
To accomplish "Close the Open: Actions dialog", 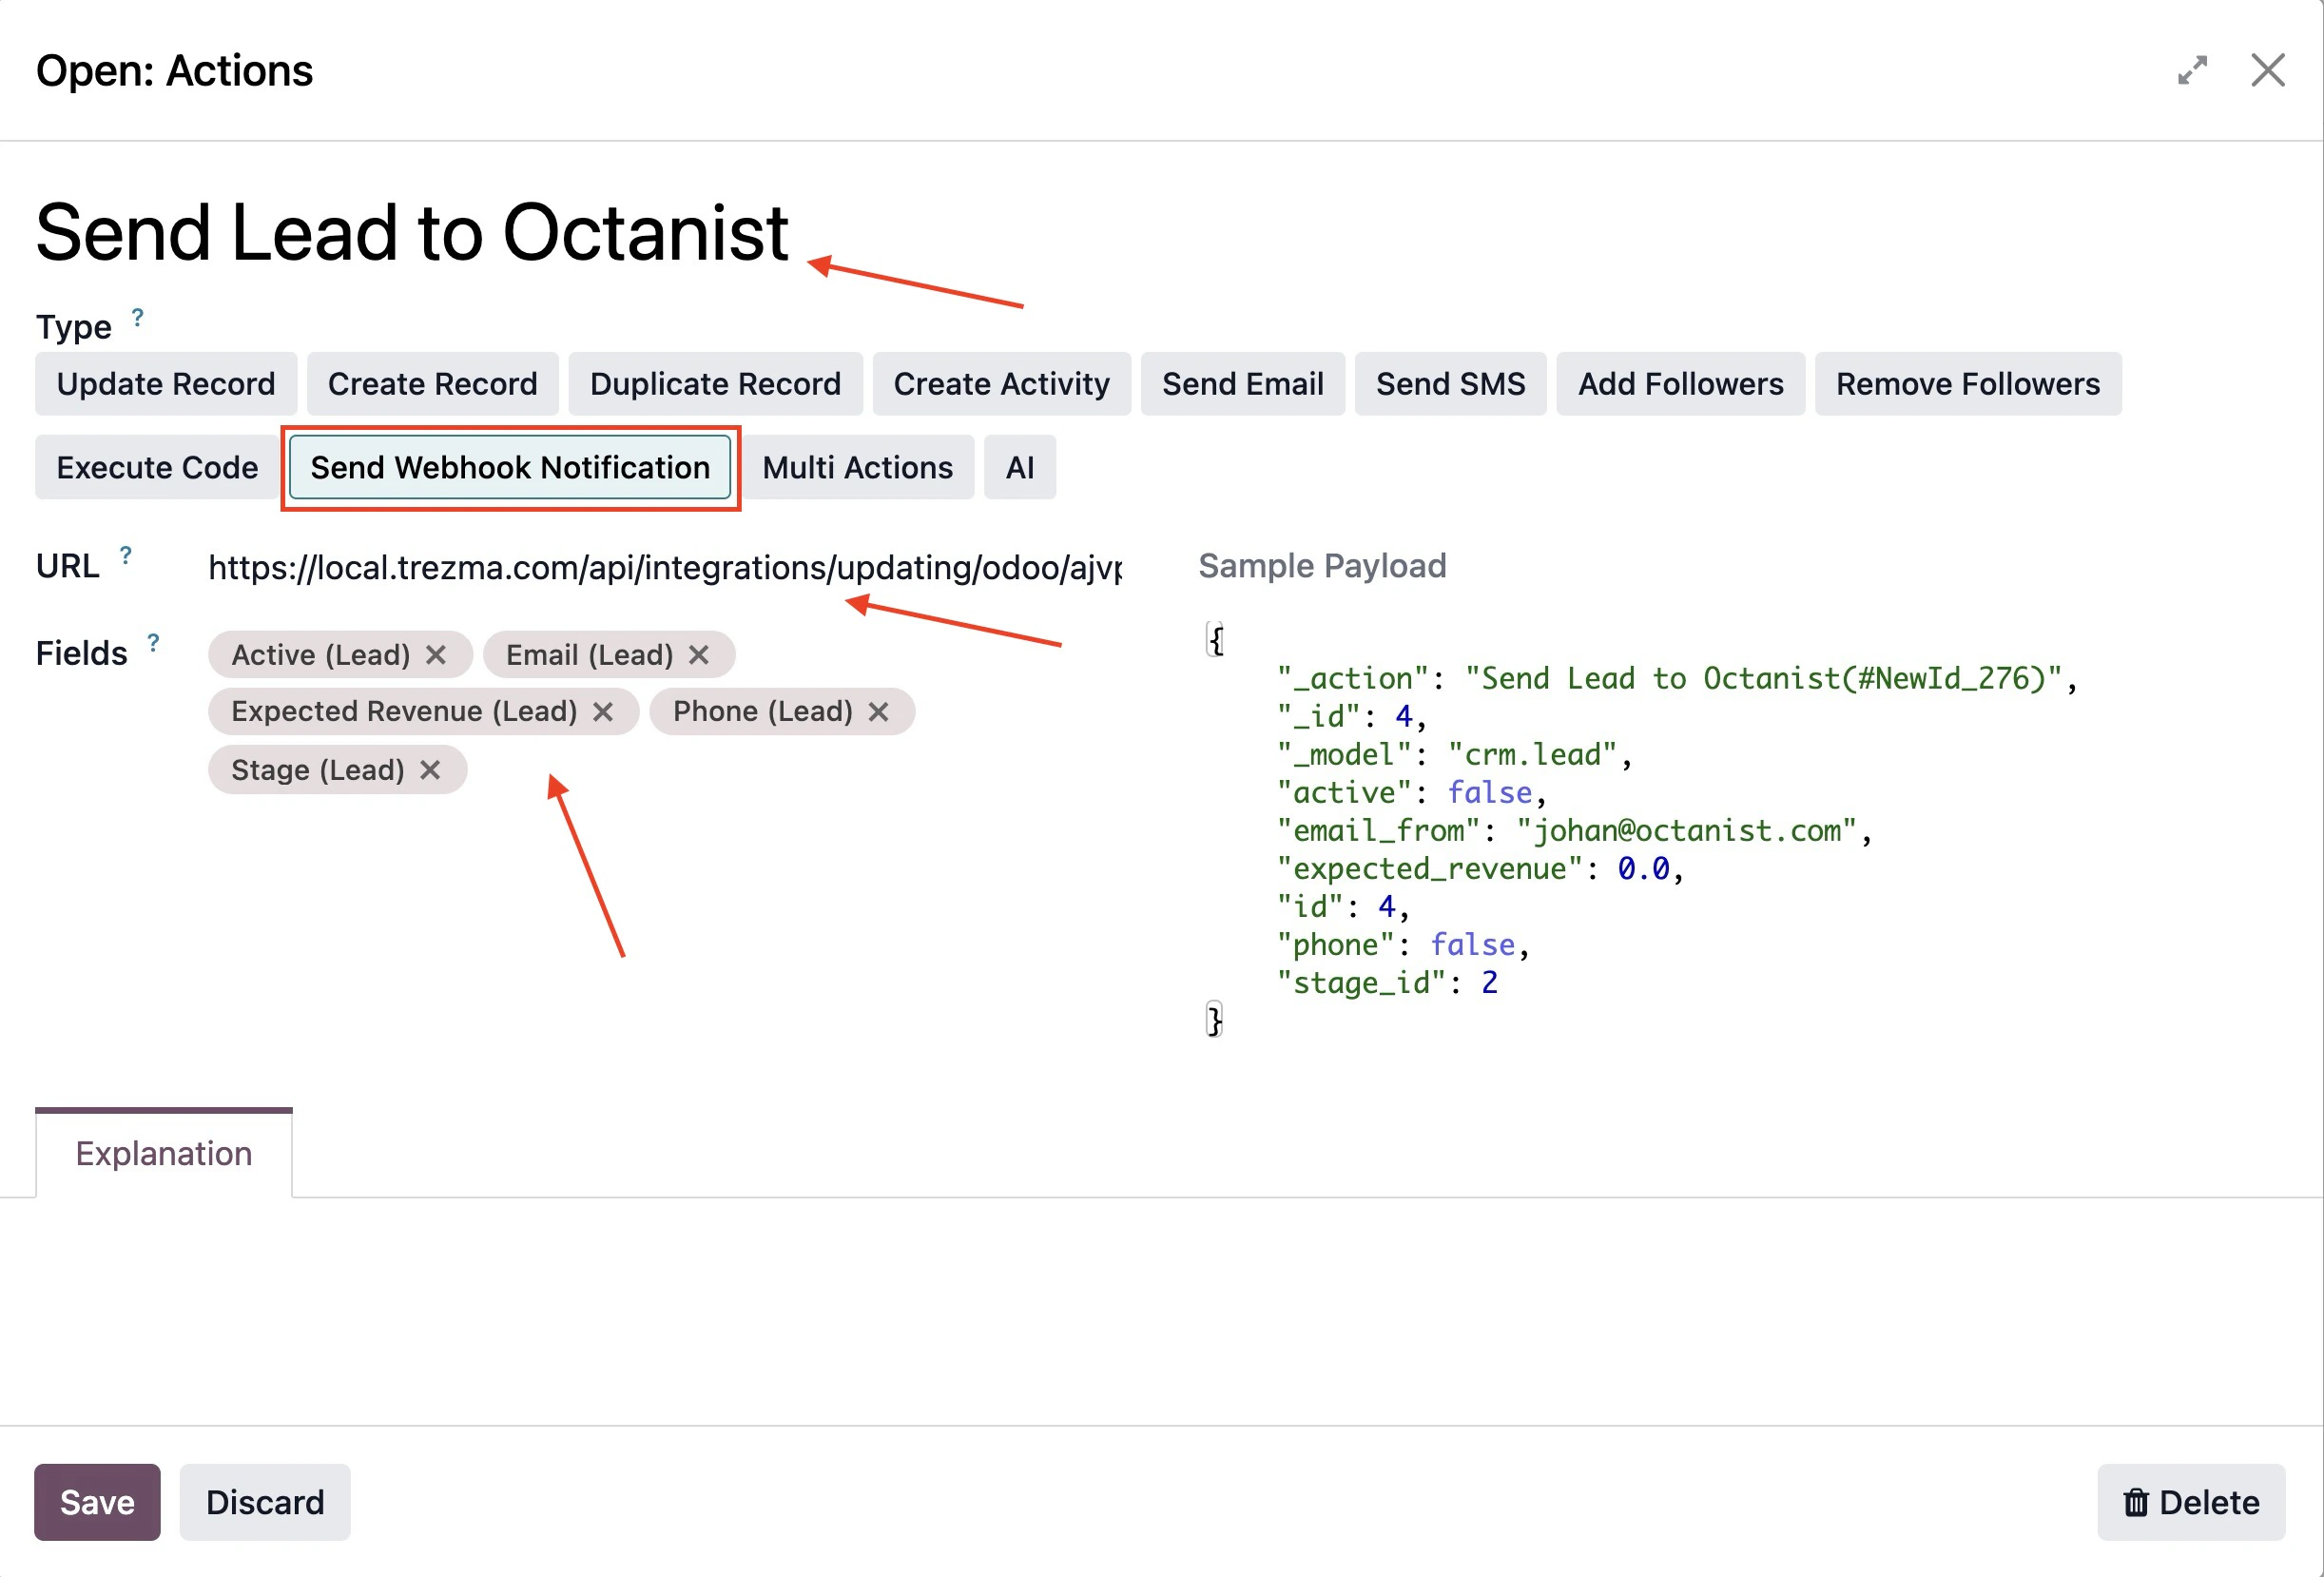I will [2267, 70].
